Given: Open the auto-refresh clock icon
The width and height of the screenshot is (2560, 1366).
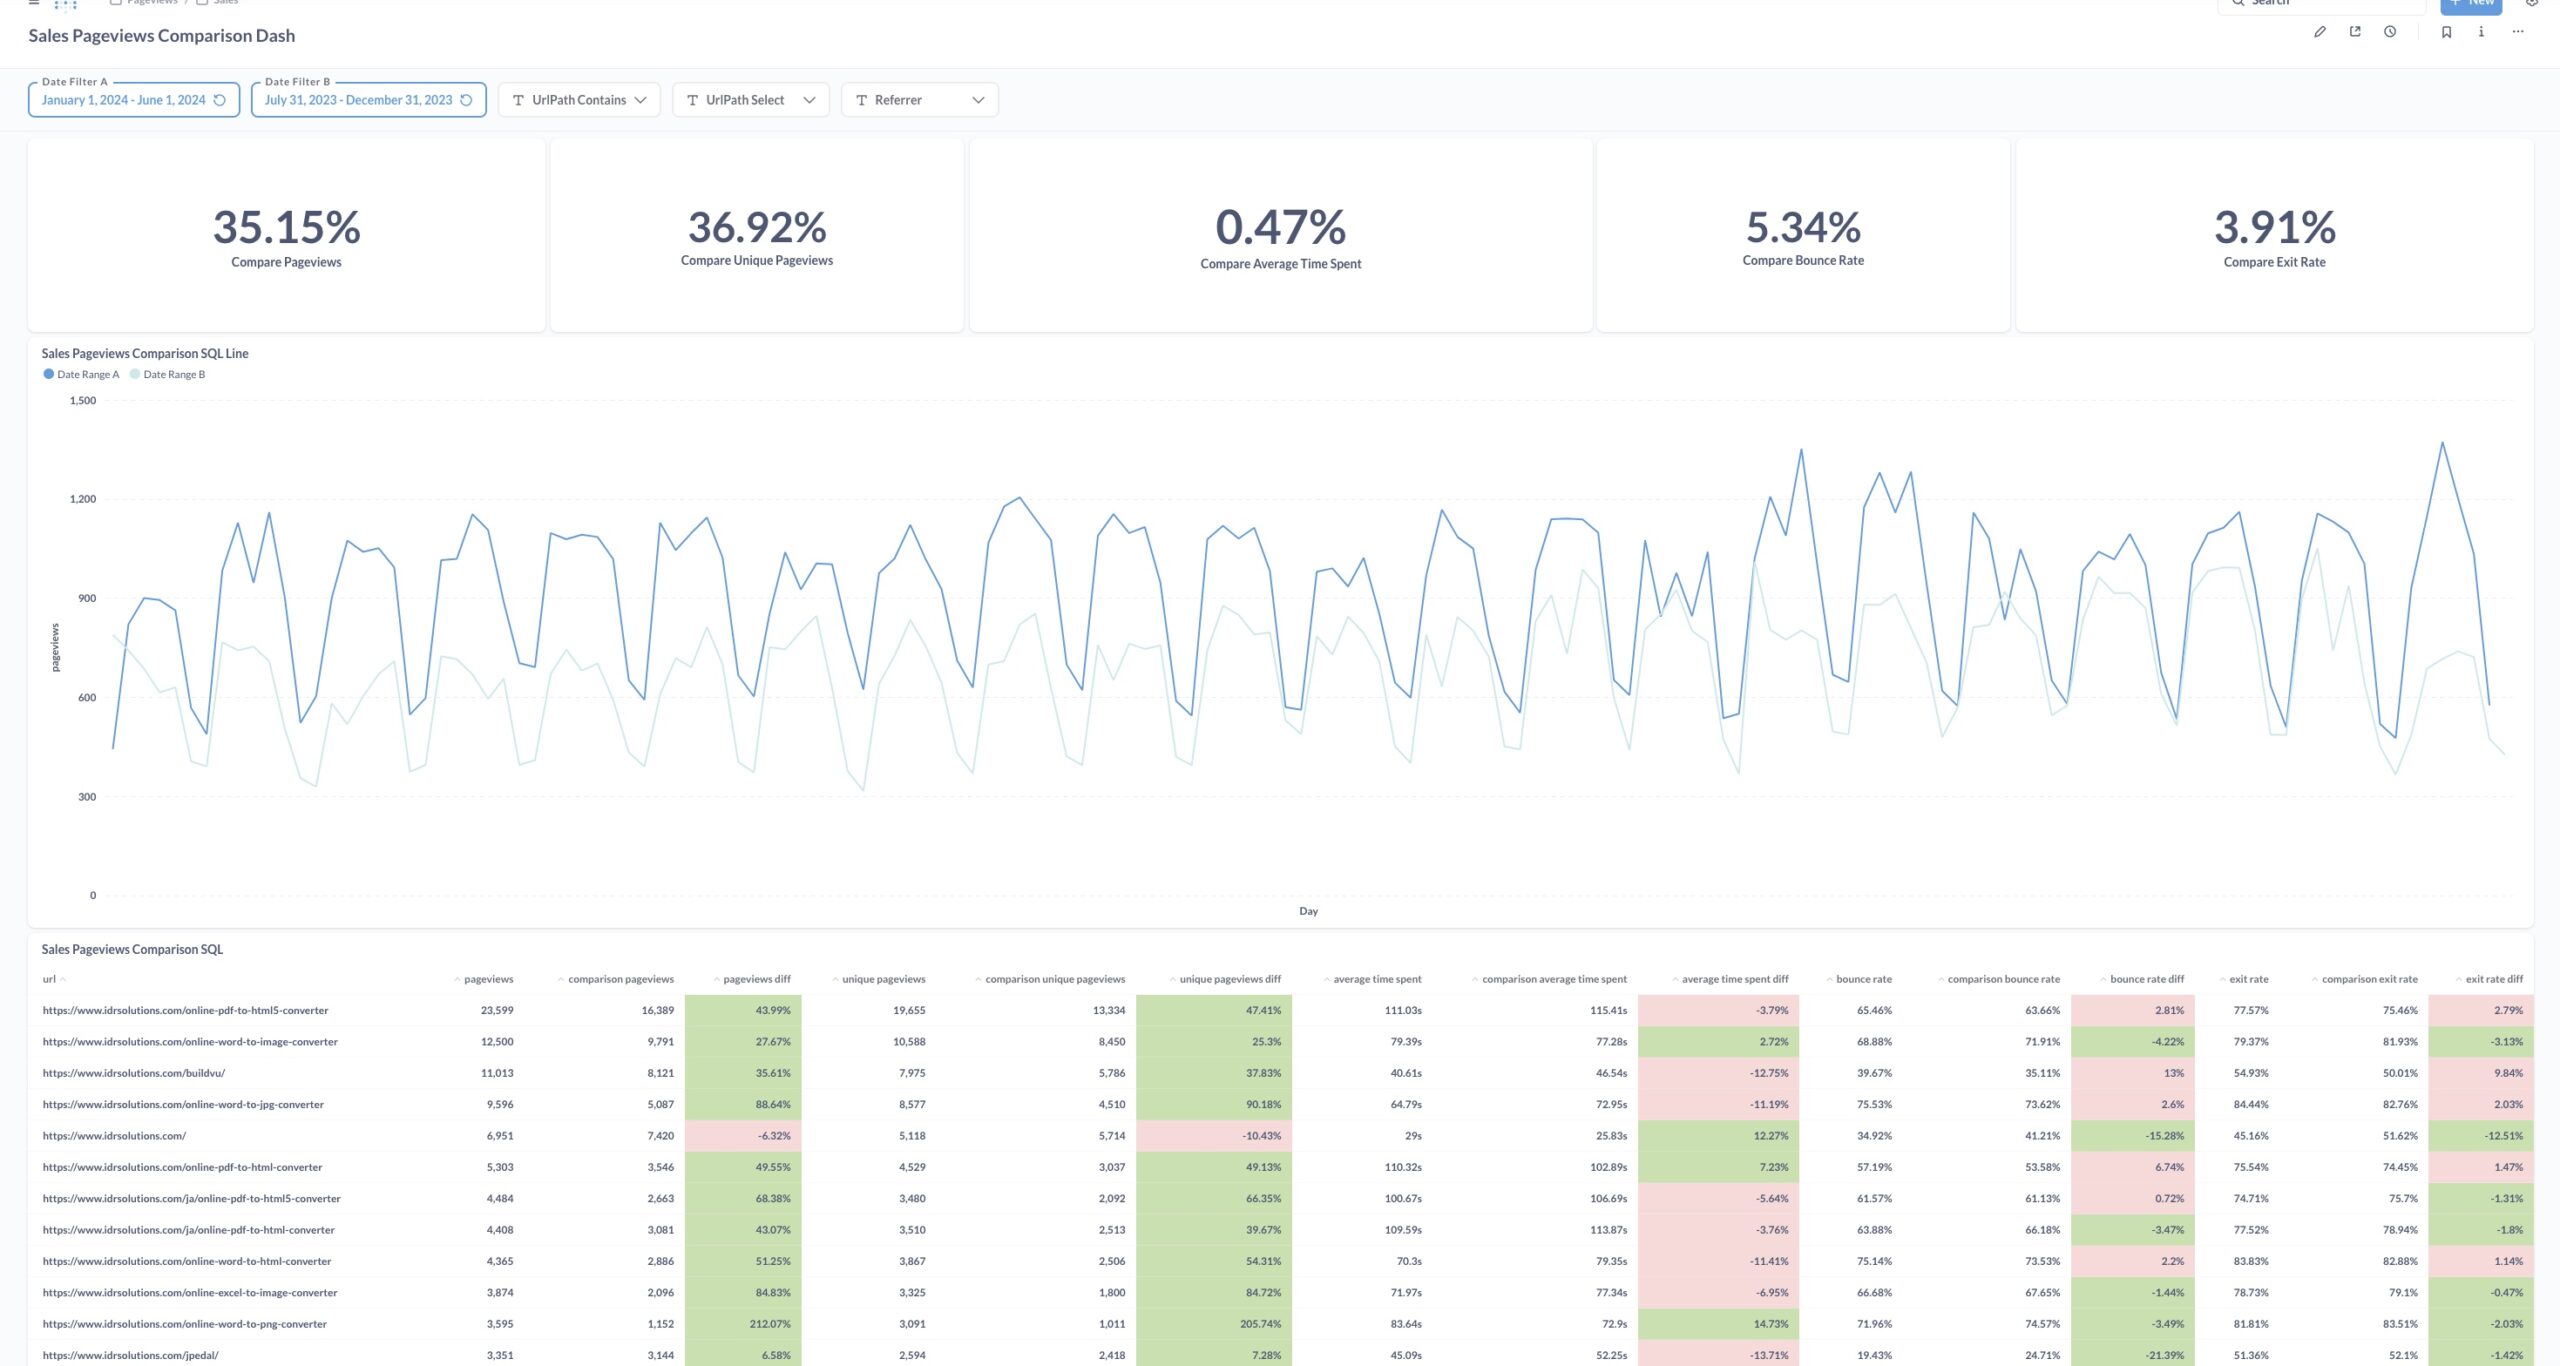Looking at the screenshot, I should coord(2390,32).
